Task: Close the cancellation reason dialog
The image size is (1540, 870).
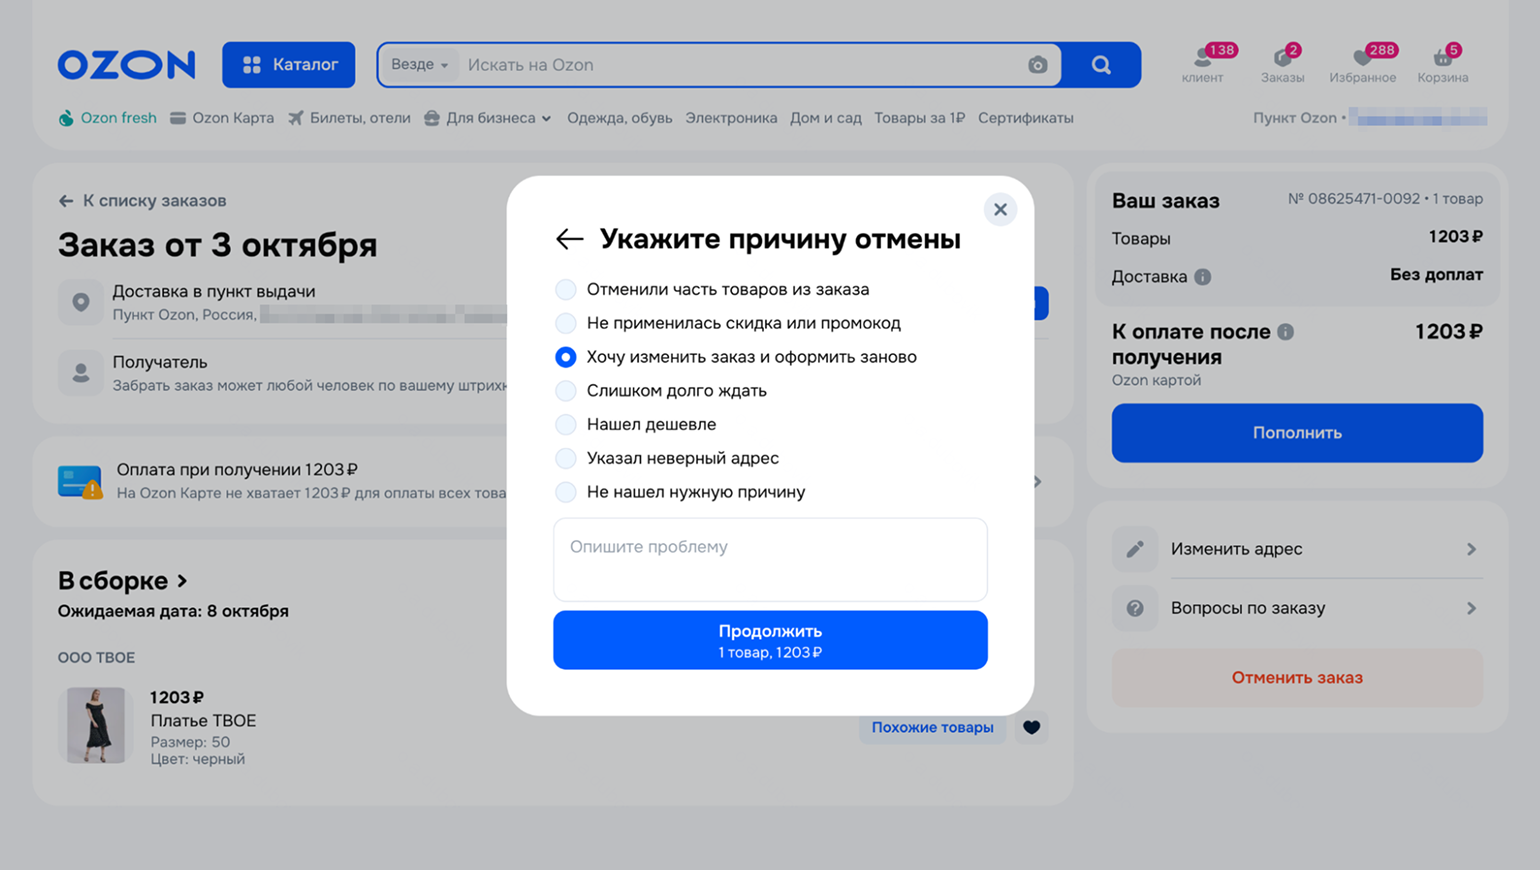Action: [1000, 209]
